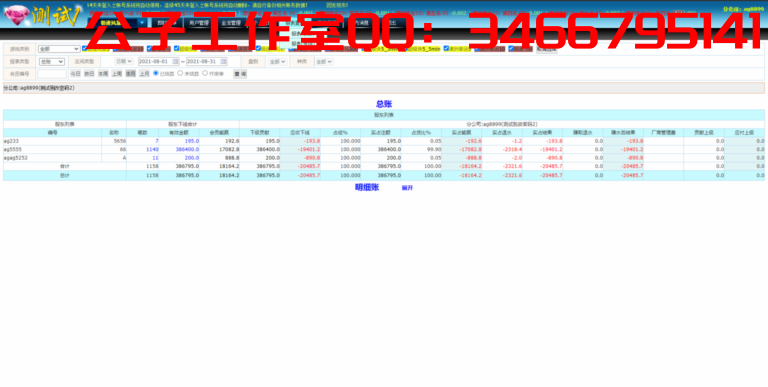Image resolution: width=768 pixels, height=387 pixels.
Task: Click the ag233 account number cell
Action: click(52, 141)
